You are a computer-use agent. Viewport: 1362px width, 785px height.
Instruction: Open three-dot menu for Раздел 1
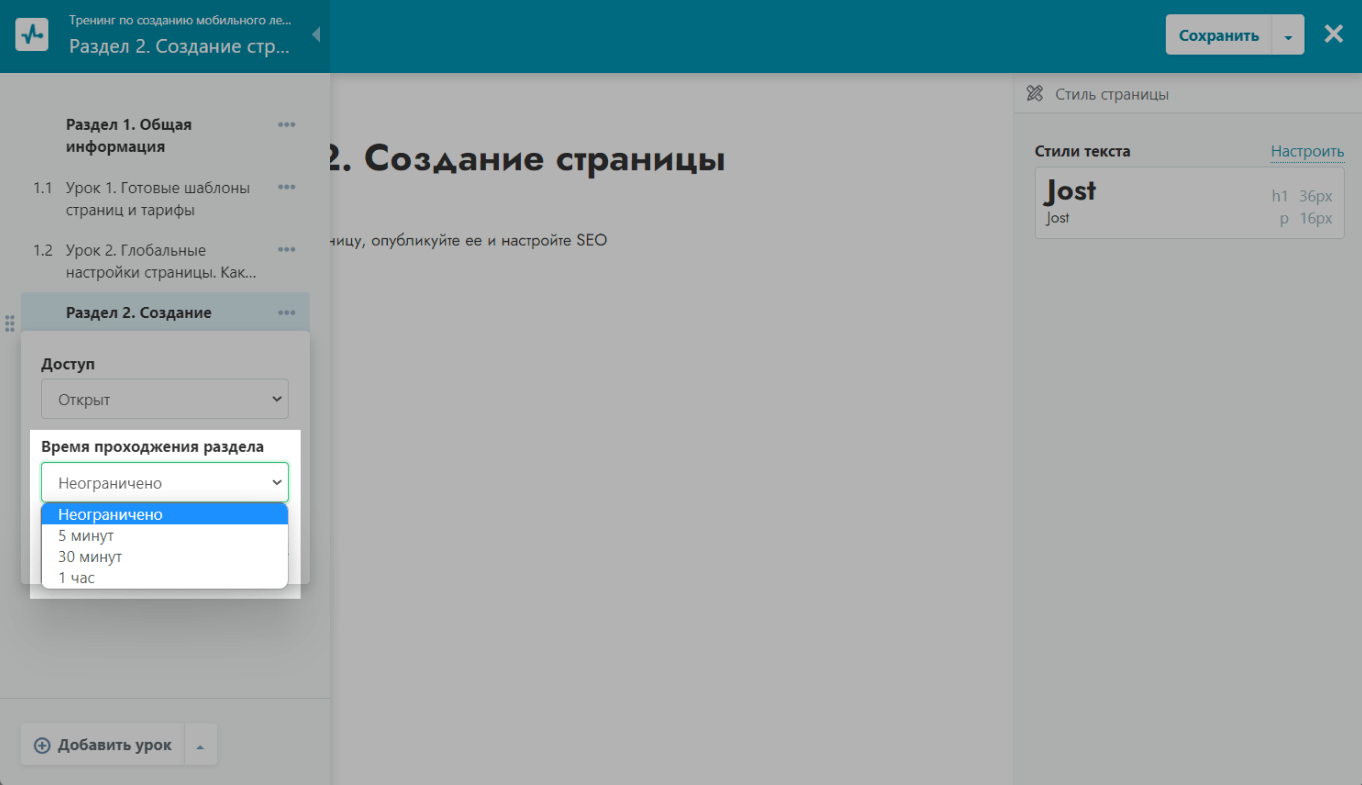click(287, 125)
